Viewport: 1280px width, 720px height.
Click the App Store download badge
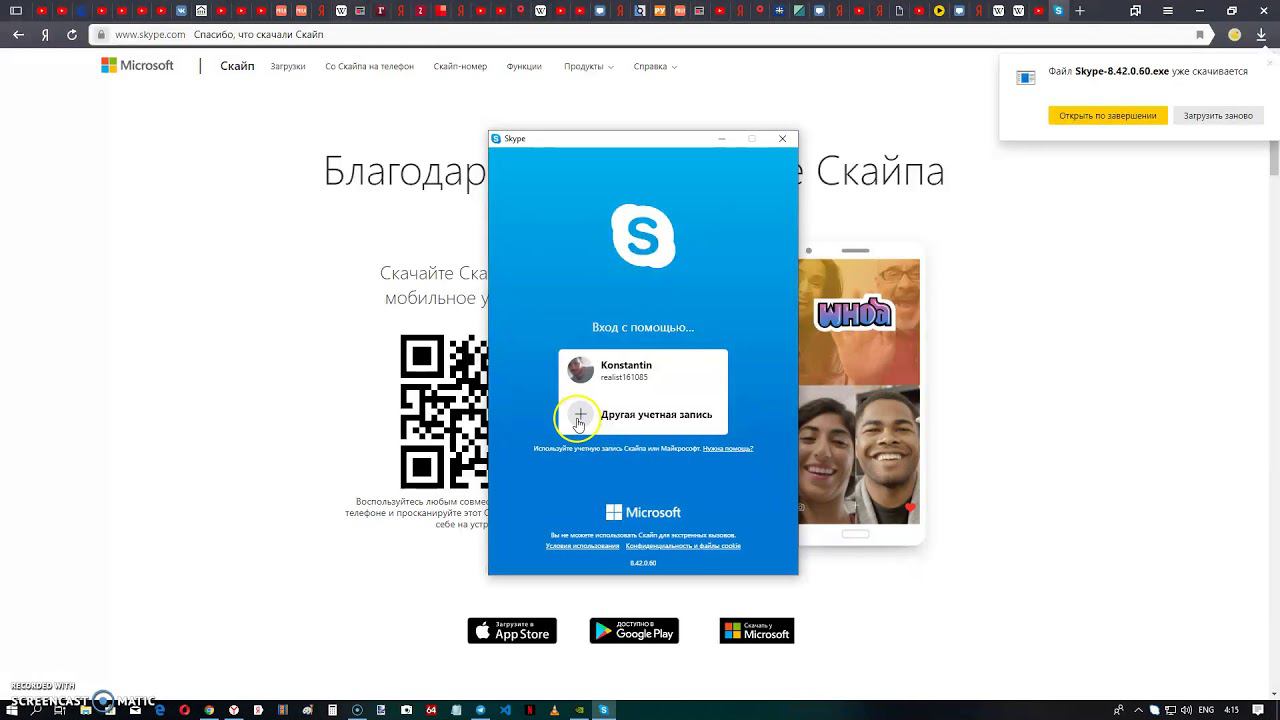(x=512, y=631)
